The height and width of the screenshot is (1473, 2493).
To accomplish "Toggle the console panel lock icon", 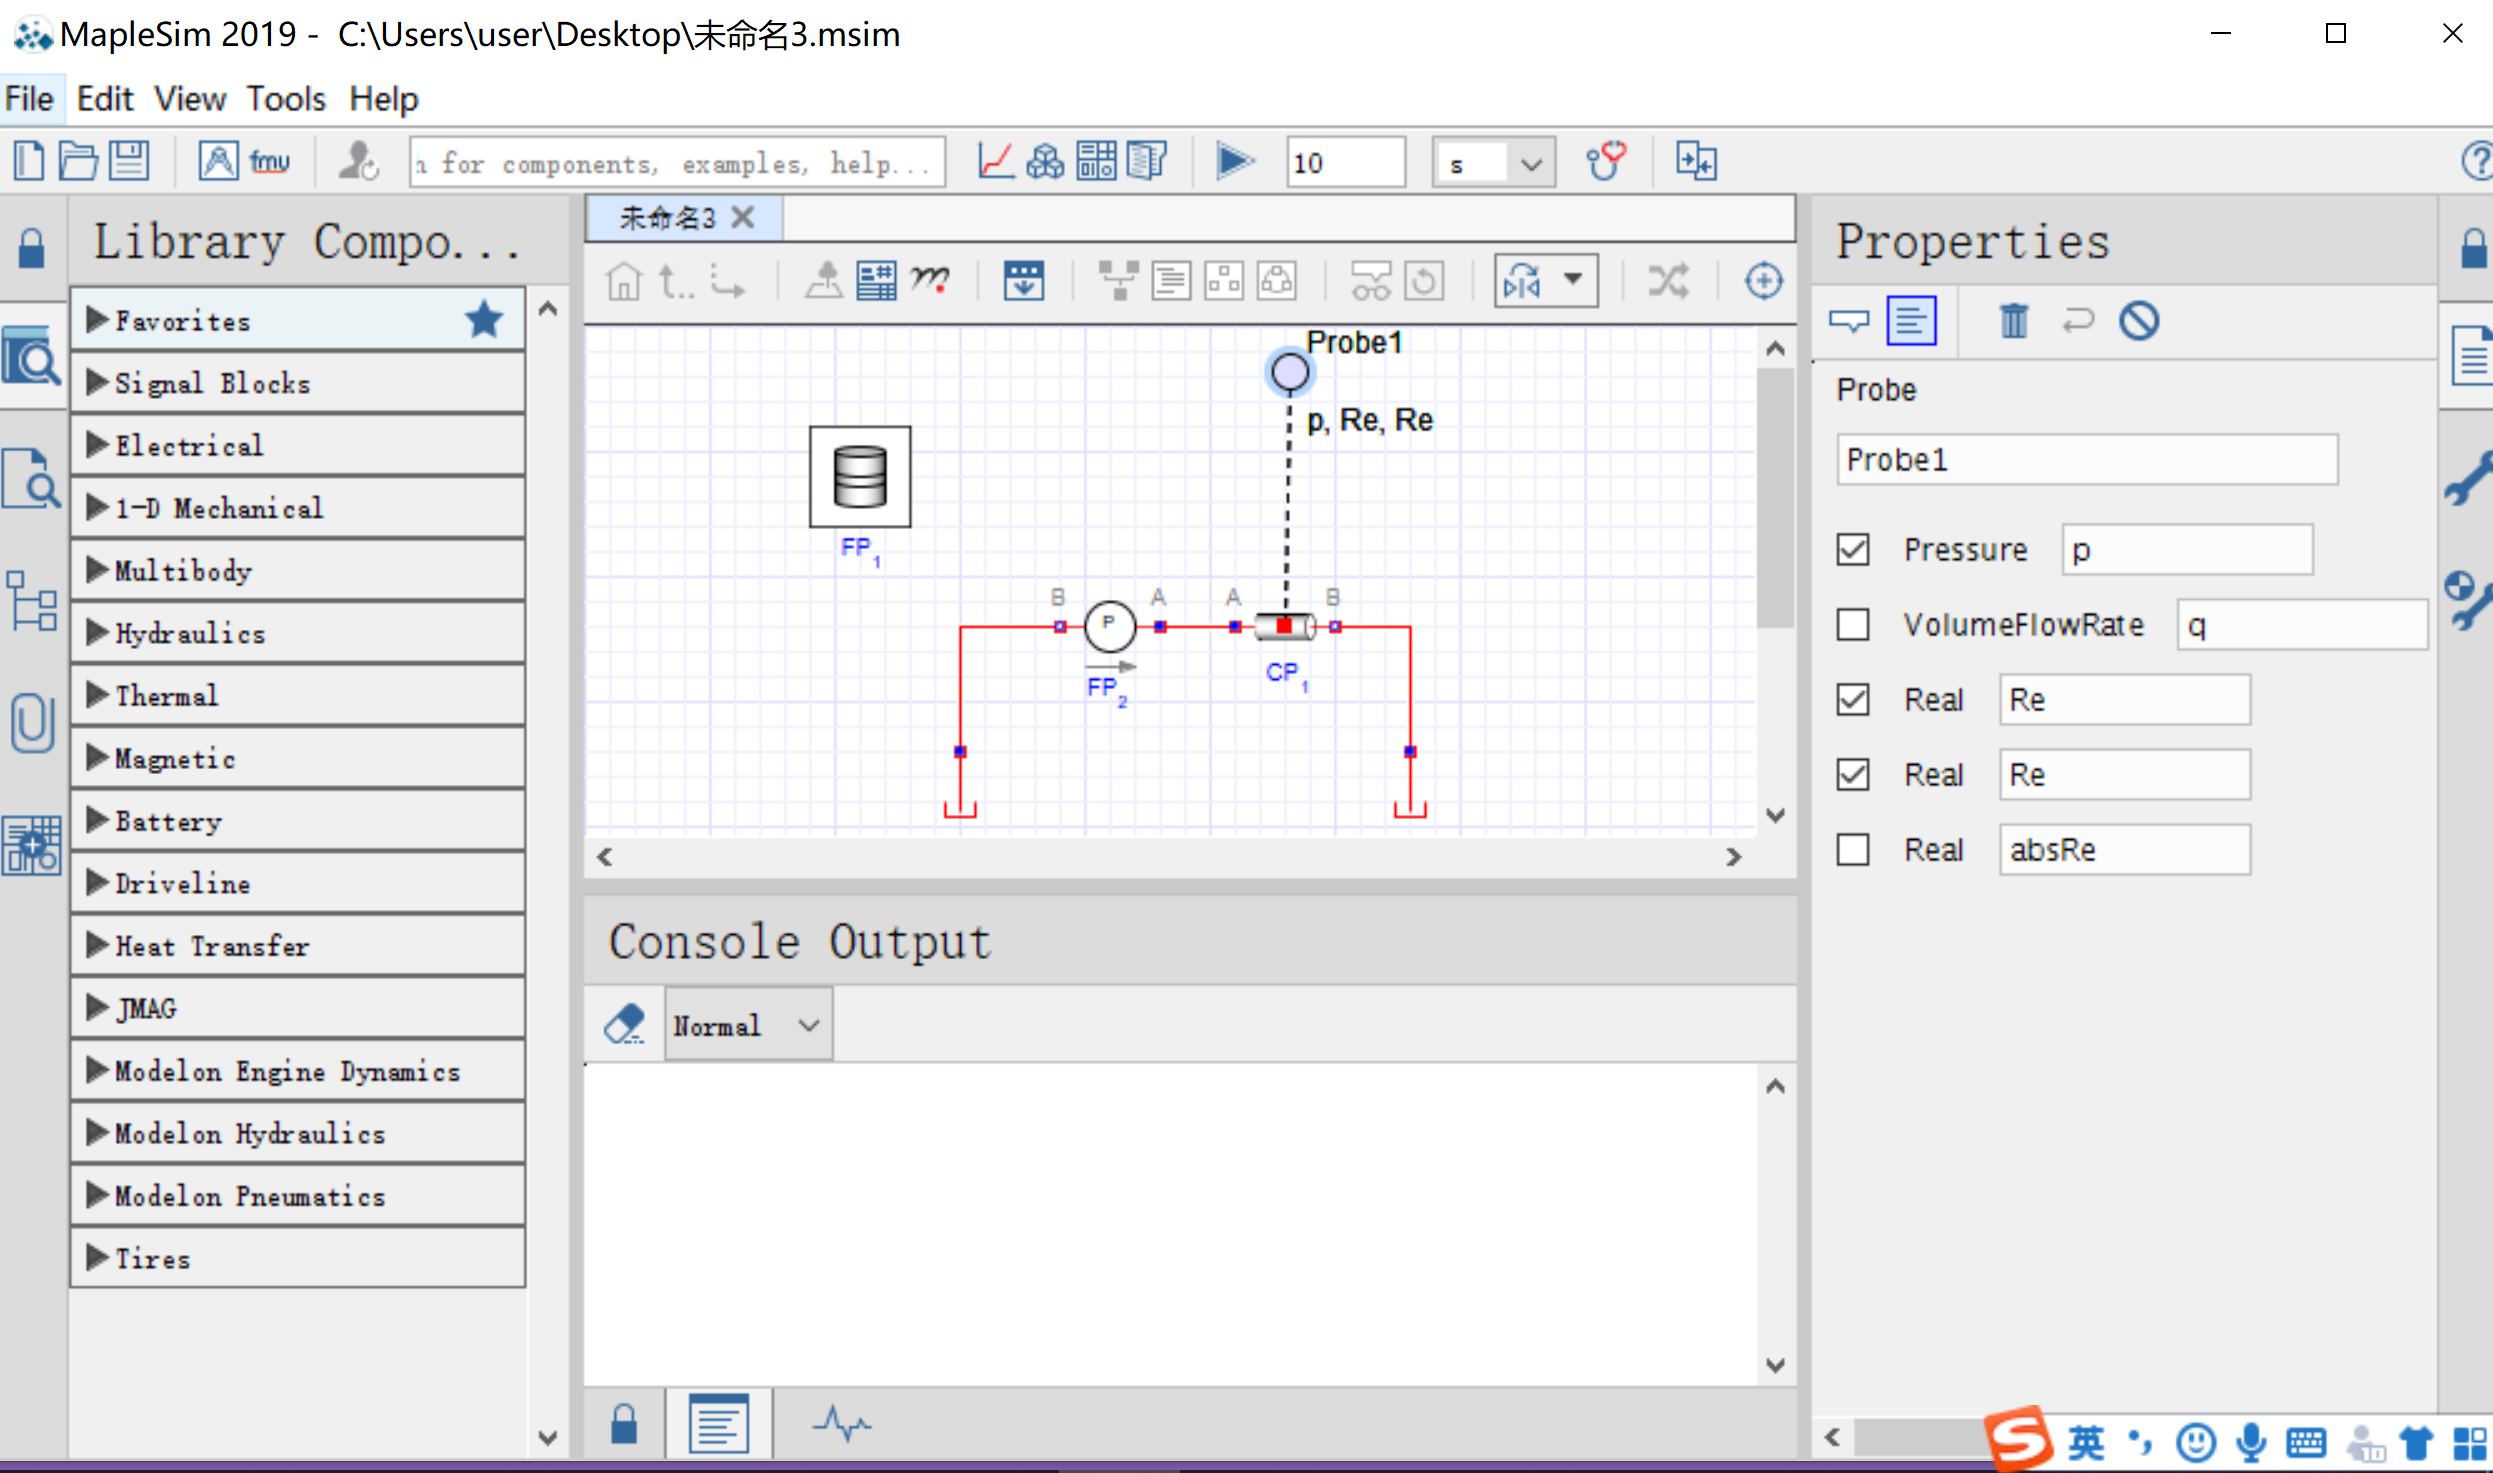I will 624,1424.
